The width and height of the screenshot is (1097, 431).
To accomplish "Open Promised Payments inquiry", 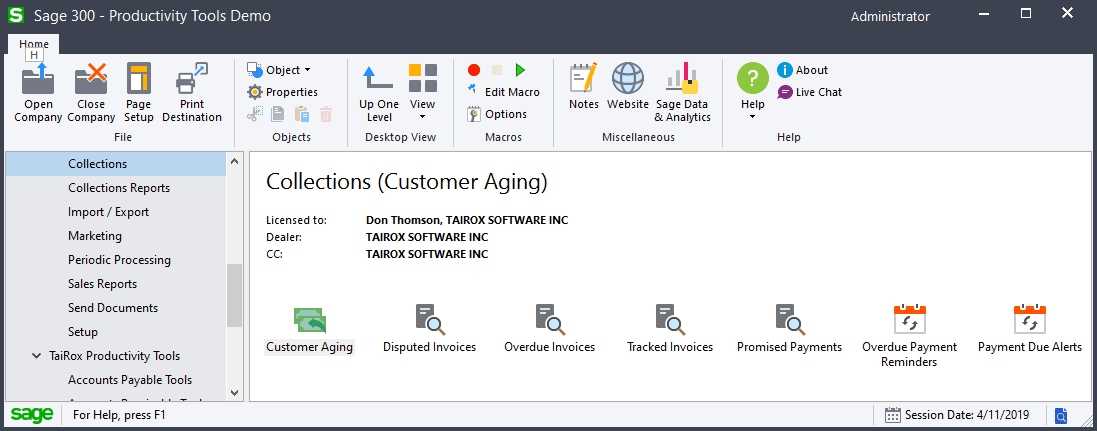I will pyautogui.click(x=790, y=329).
